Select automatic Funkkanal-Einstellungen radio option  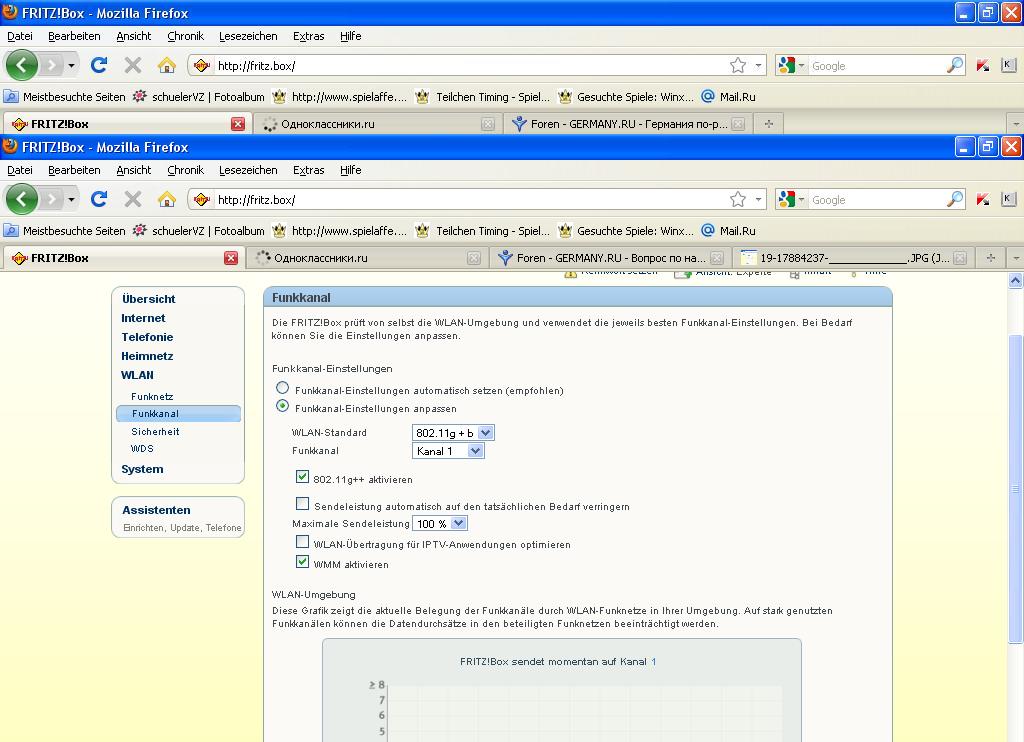(282, 388)
